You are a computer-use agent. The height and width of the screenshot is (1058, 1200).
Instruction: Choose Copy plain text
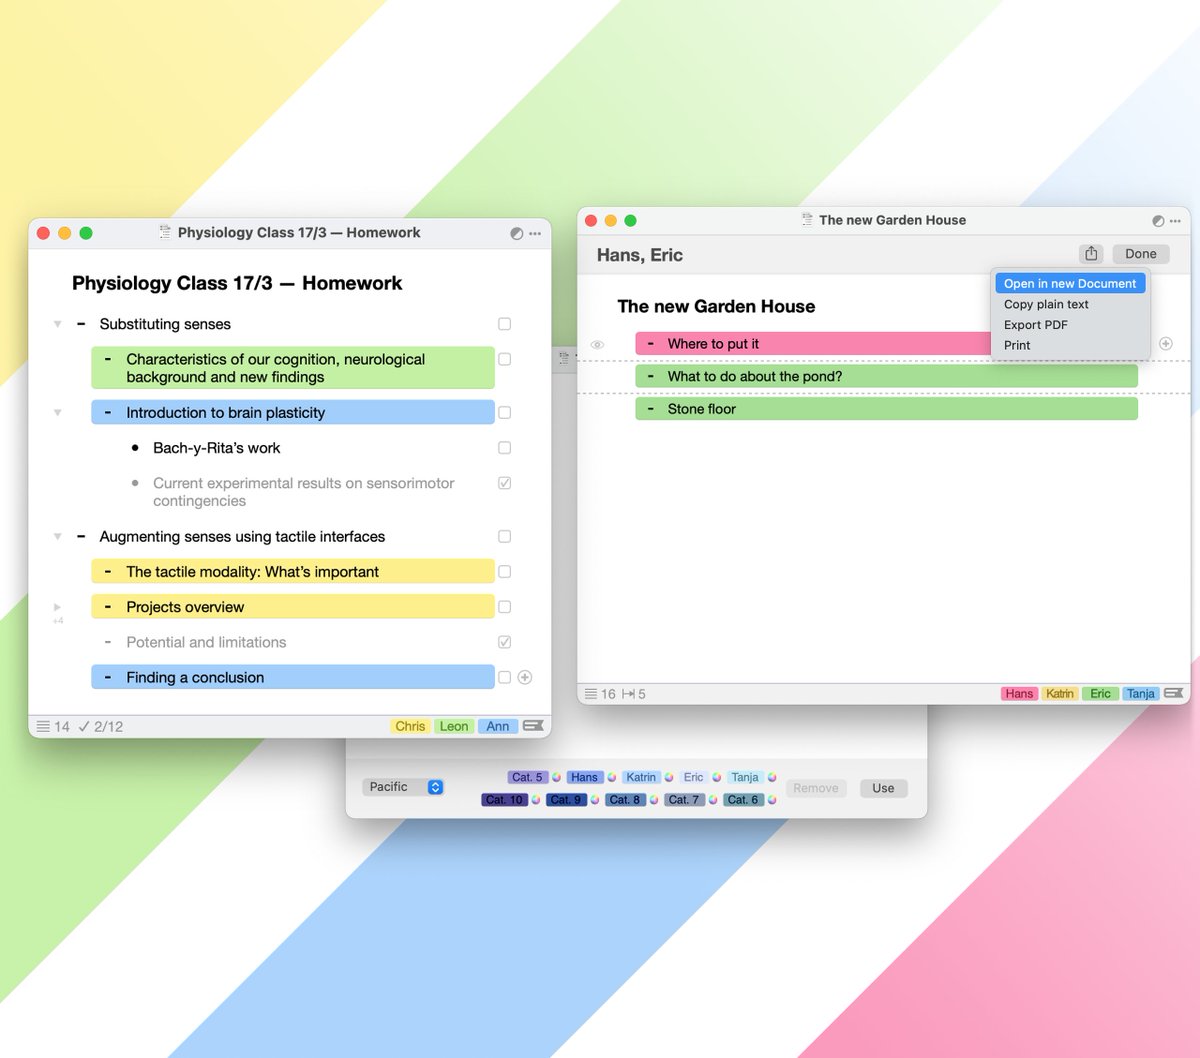[x=1046, y=304]
